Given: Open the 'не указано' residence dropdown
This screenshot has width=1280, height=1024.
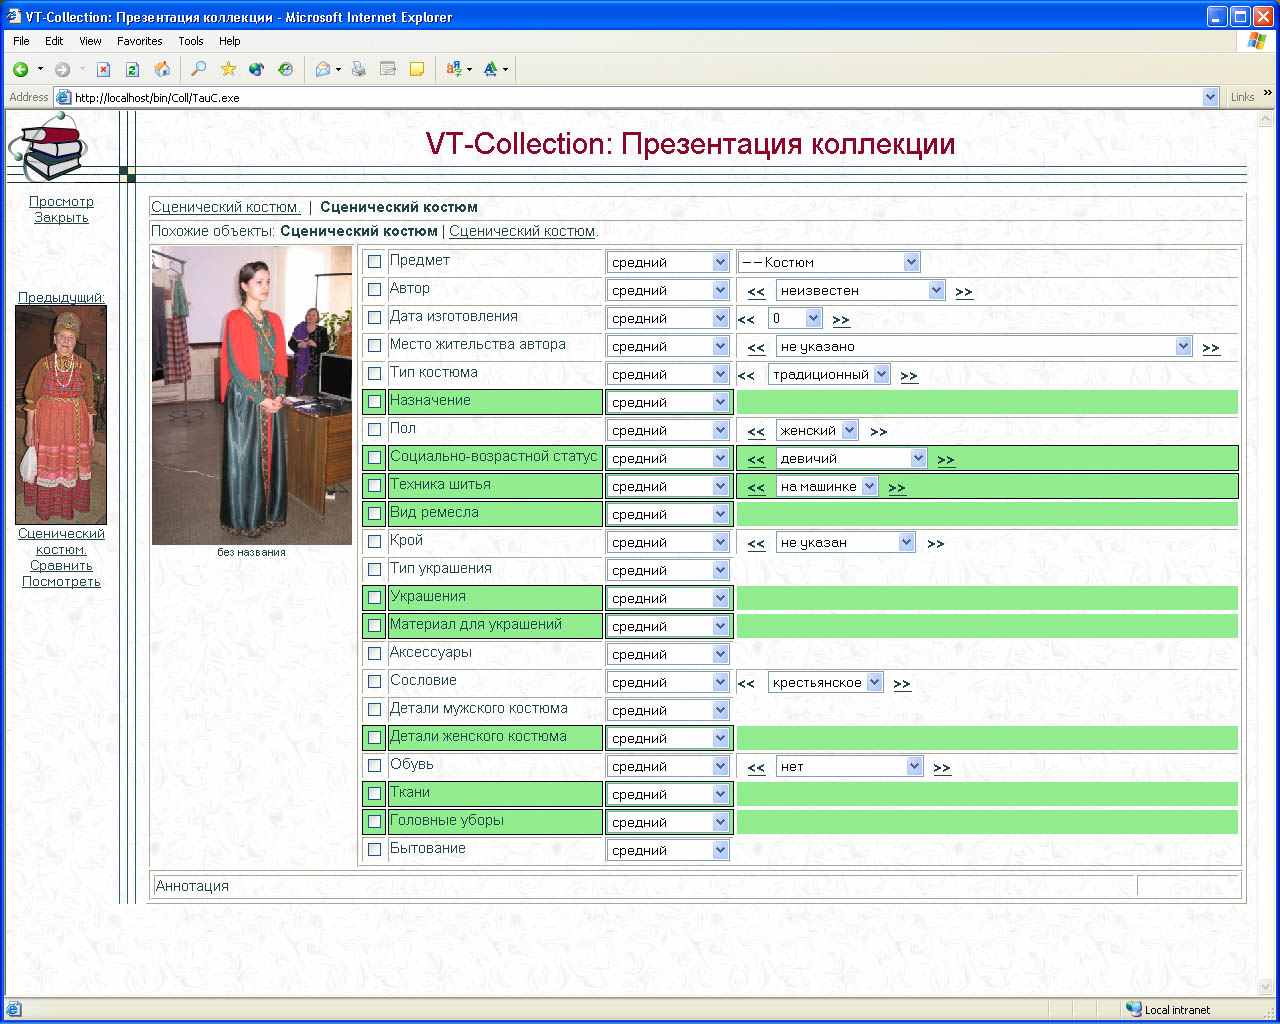Looking at the screenshot, I should pos(984,346).
